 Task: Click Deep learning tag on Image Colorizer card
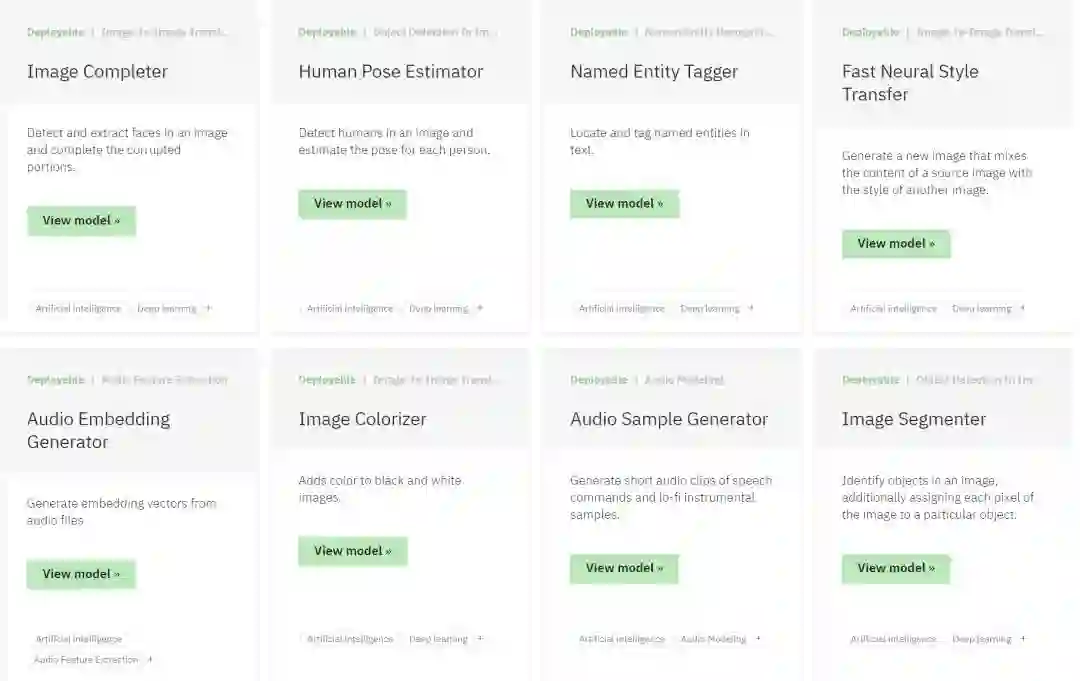[x=438, y=639]
